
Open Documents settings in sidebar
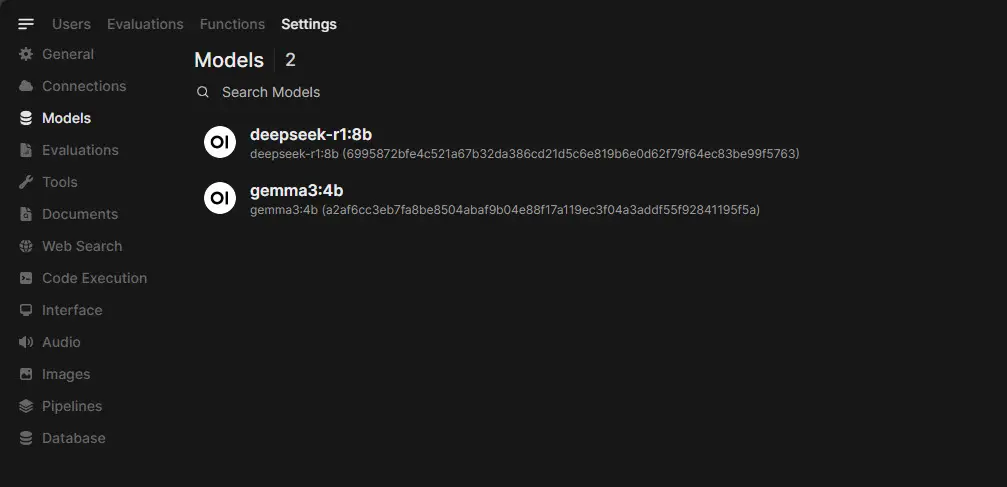click(80, 214)
